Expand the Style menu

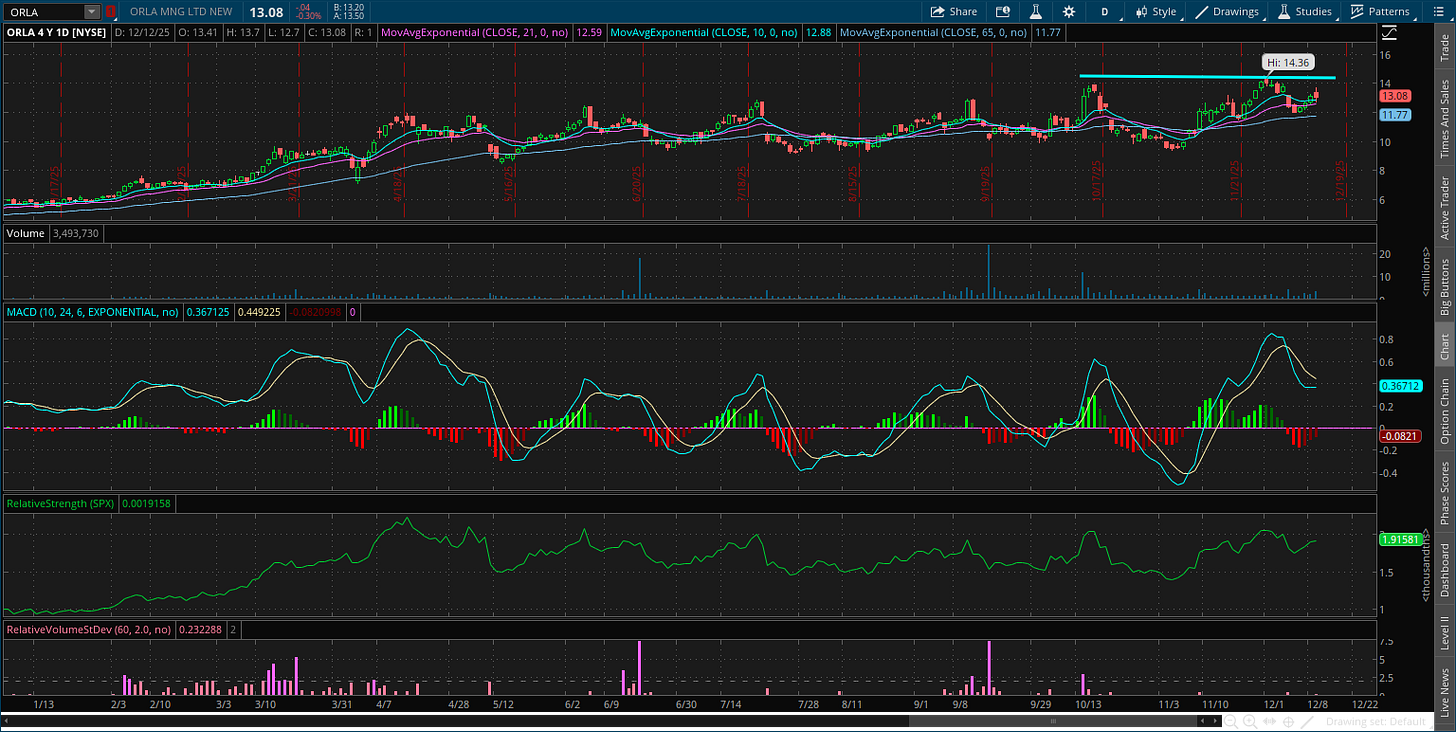[x=1156, y=12]
